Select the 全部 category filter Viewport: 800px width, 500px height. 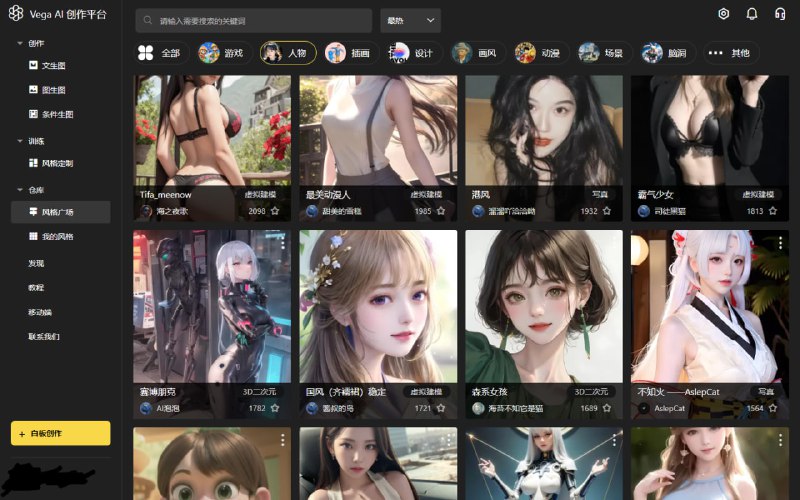click(161, 53)
